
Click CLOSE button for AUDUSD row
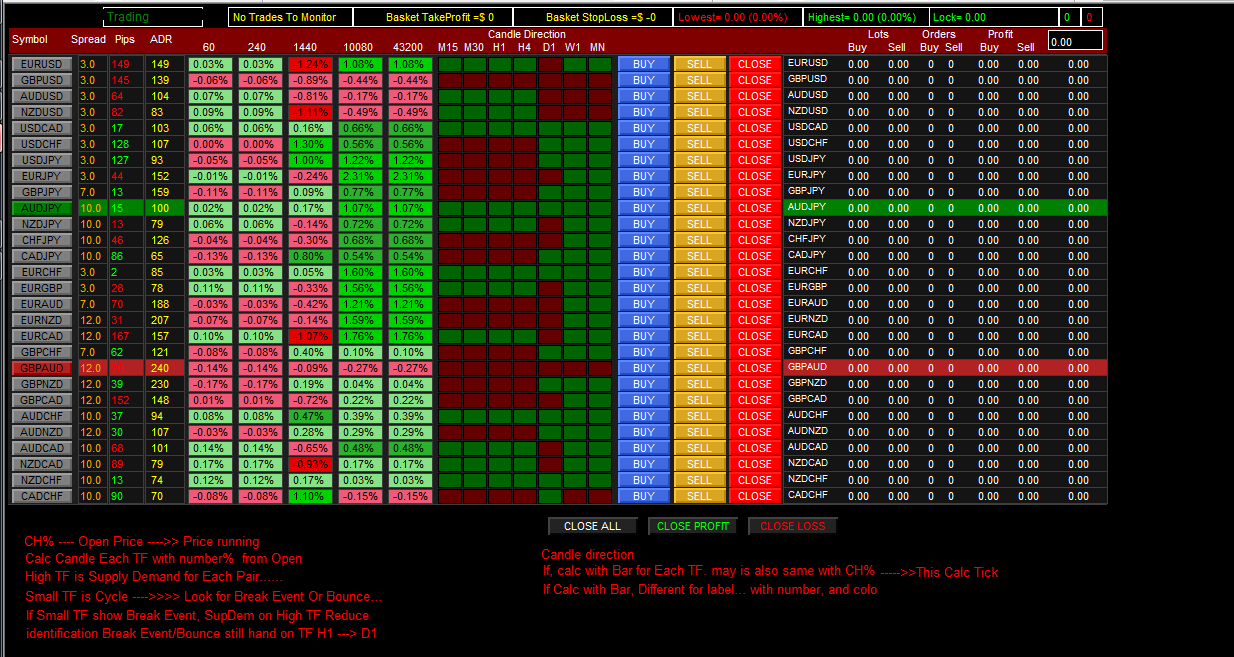pos(755,96)
